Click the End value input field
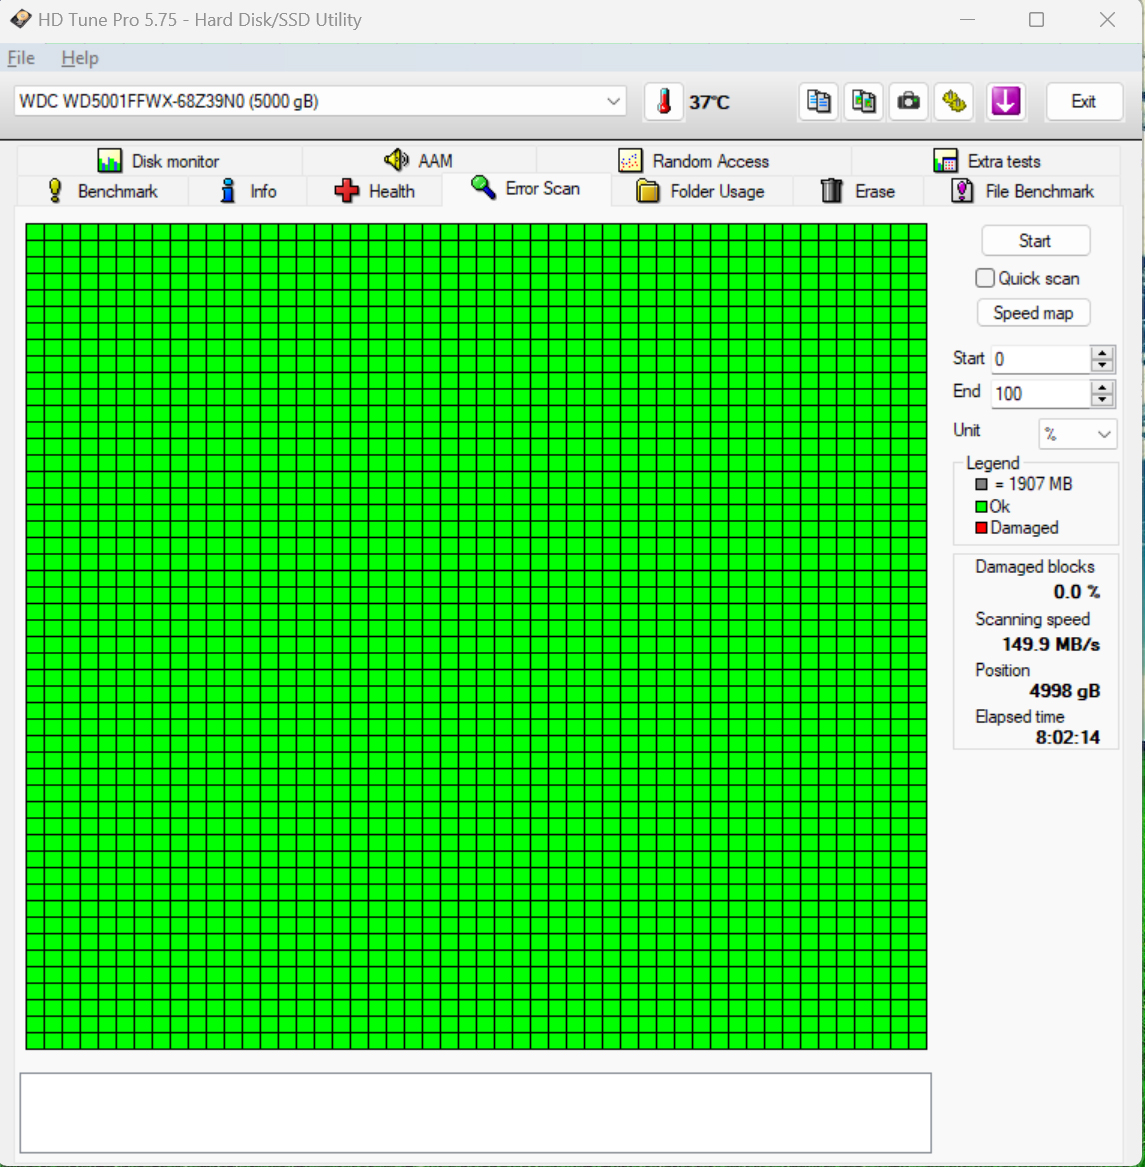1145x1167 pixels. pyautogui.click(x=1042, y=394)
